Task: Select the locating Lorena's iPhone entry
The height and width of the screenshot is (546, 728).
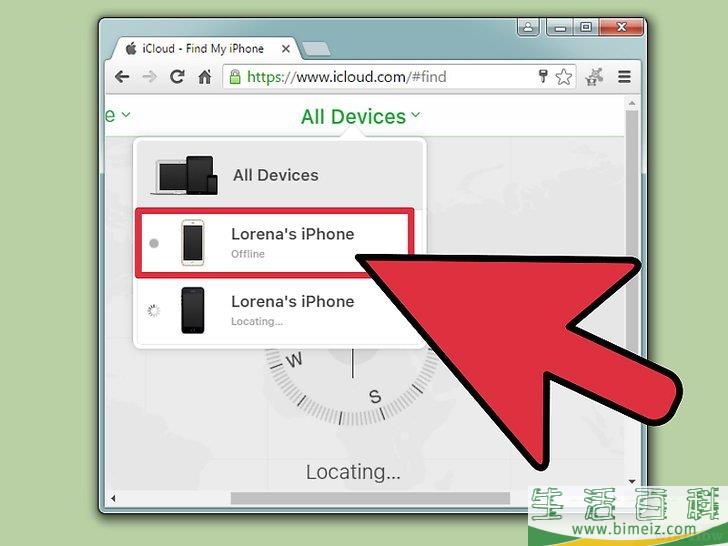Action: click(280, 310)
